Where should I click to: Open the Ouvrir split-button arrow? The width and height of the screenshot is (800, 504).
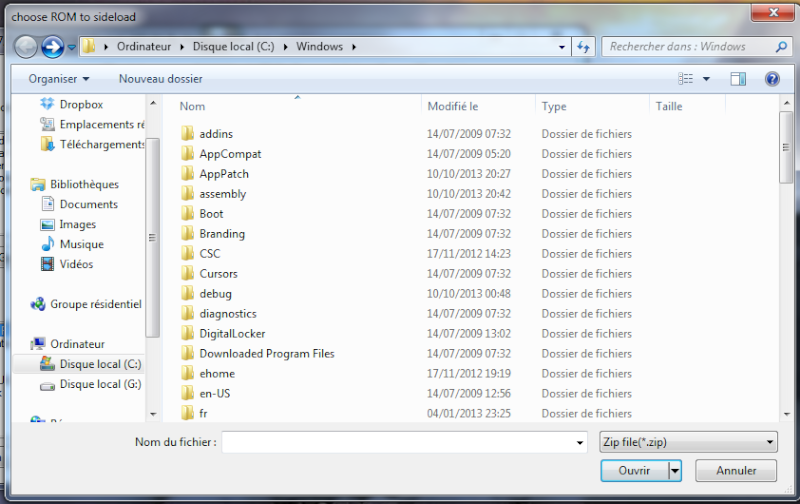pyautogui.click(x=675, y=470)
